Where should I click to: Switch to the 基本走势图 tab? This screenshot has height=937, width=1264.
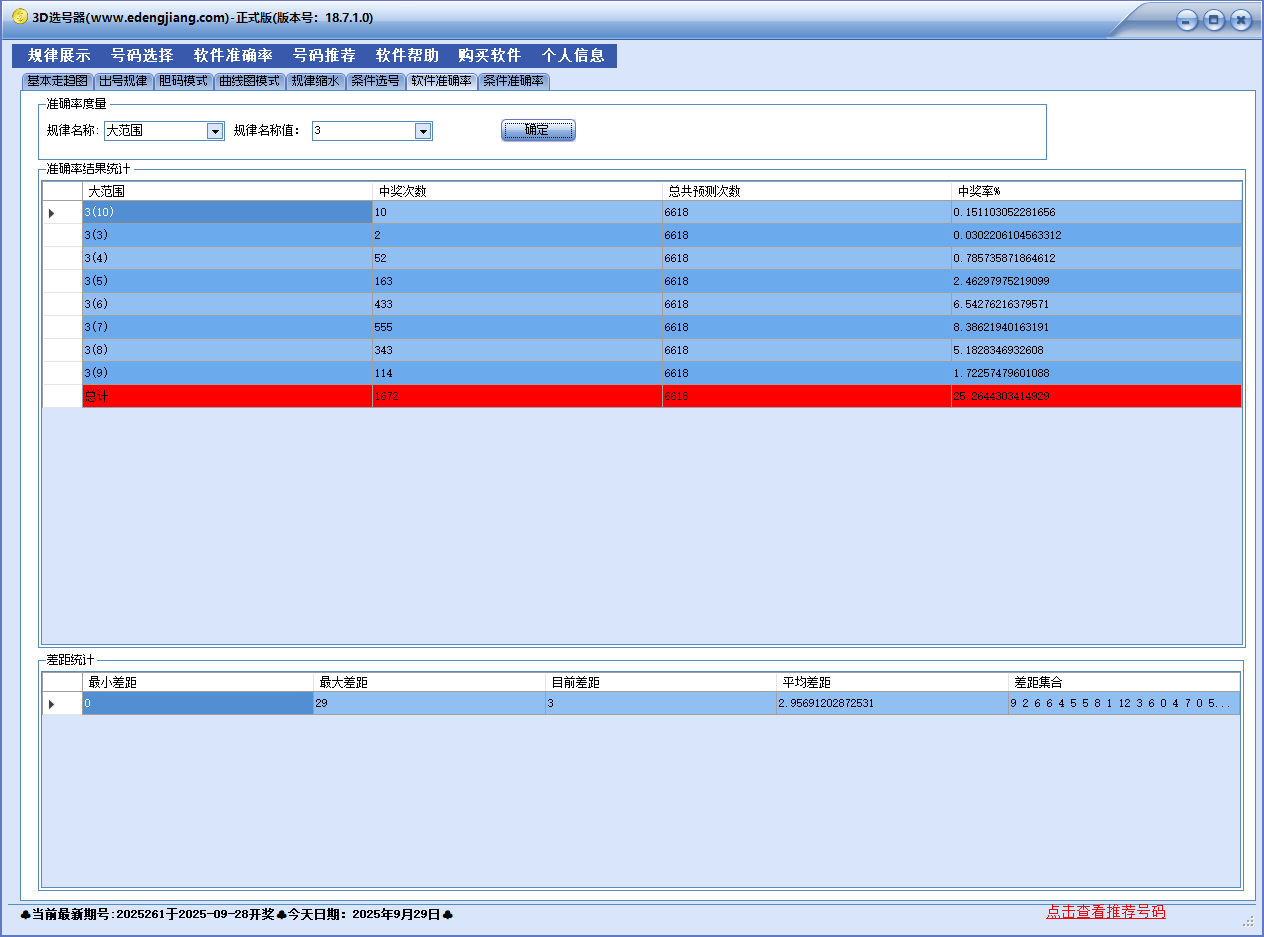(57, 81)
